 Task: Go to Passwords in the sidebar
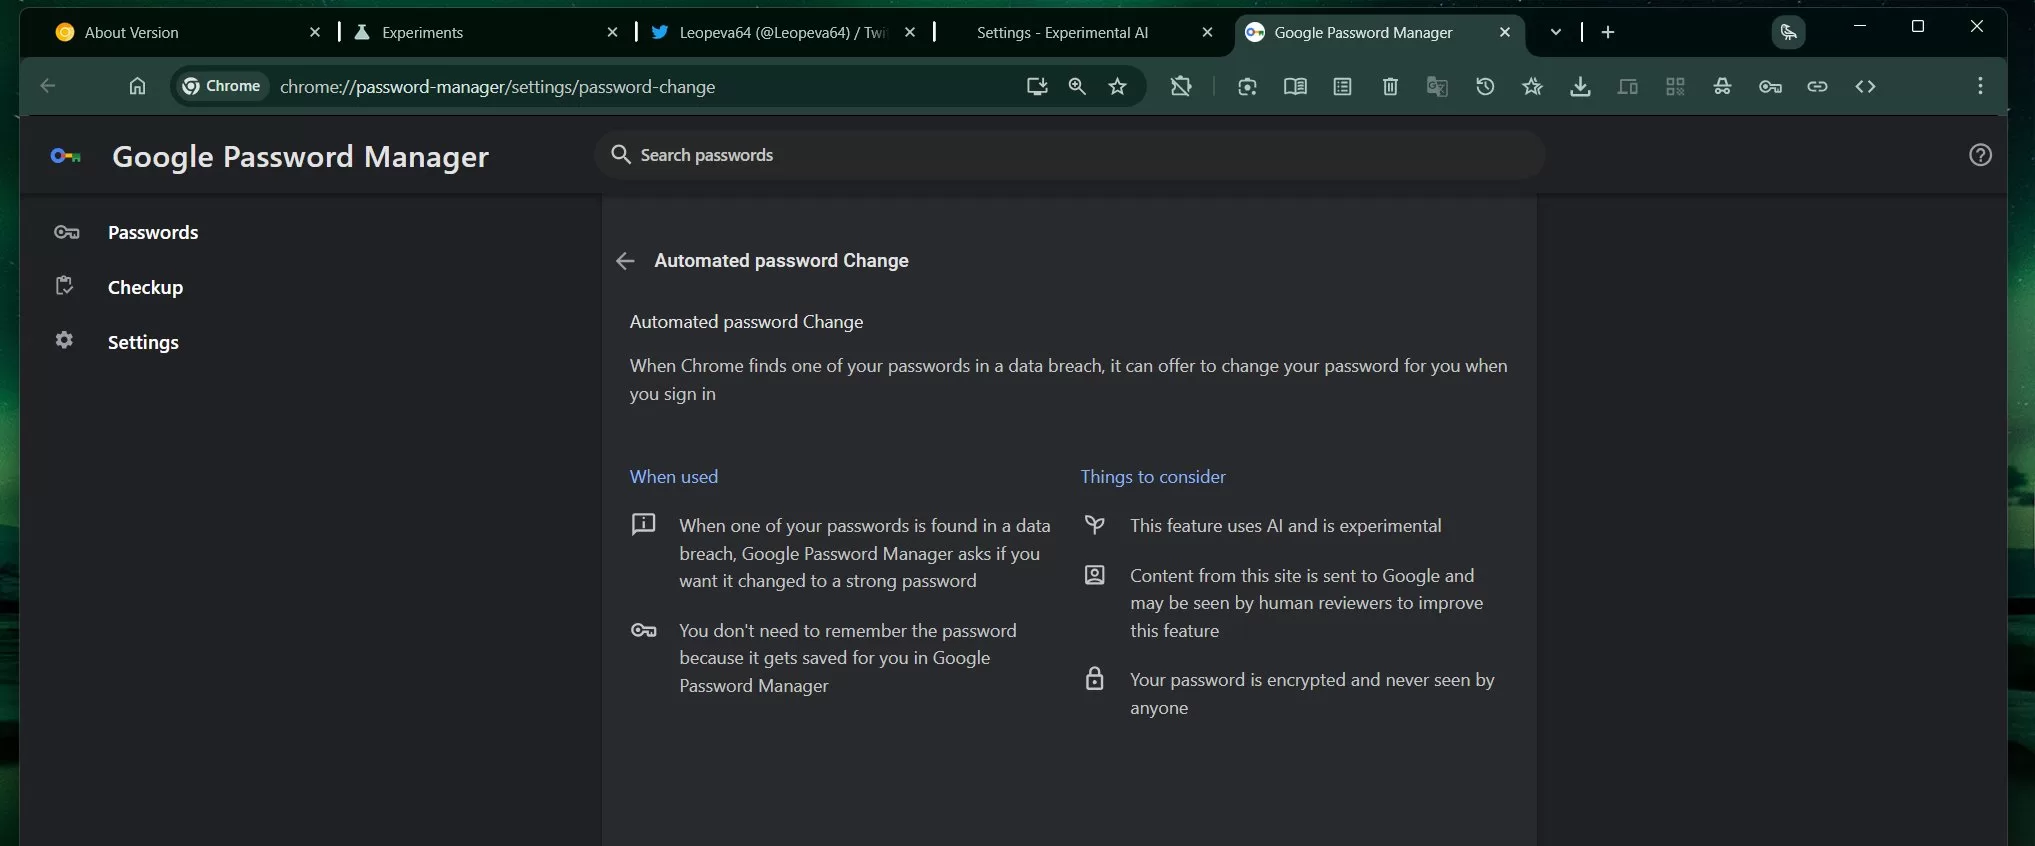coord(153,233)
